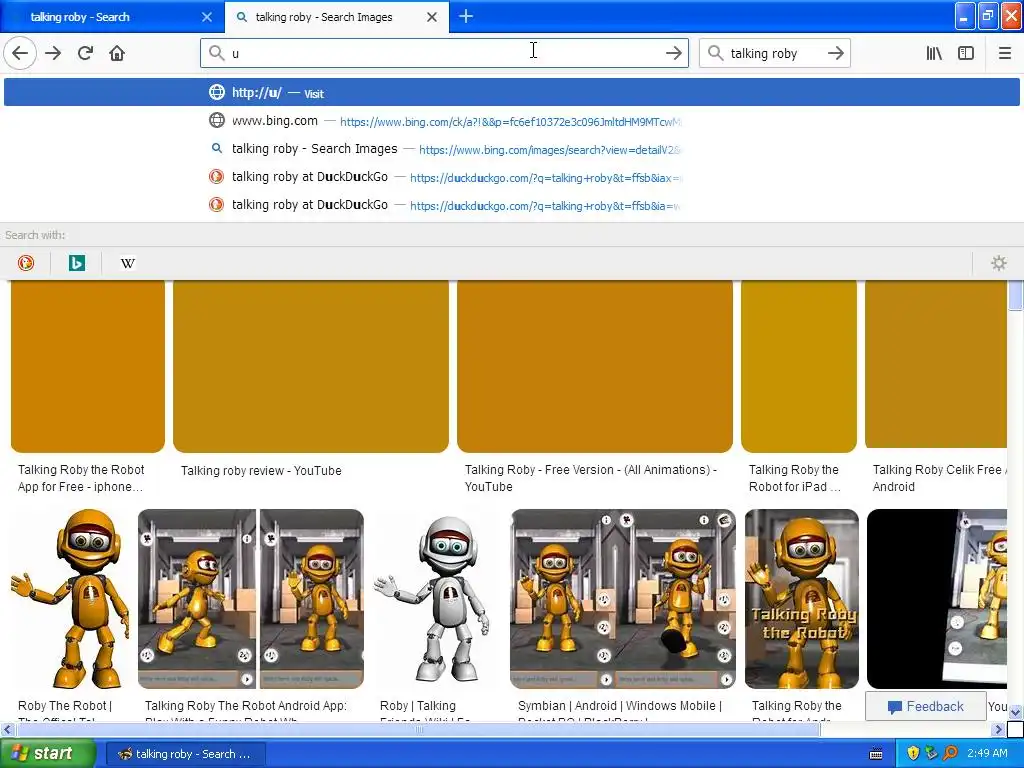Search with the DuckDuckGo engine icon
The width and height of the screenshot is (1024, 768).
pos(26,263)
